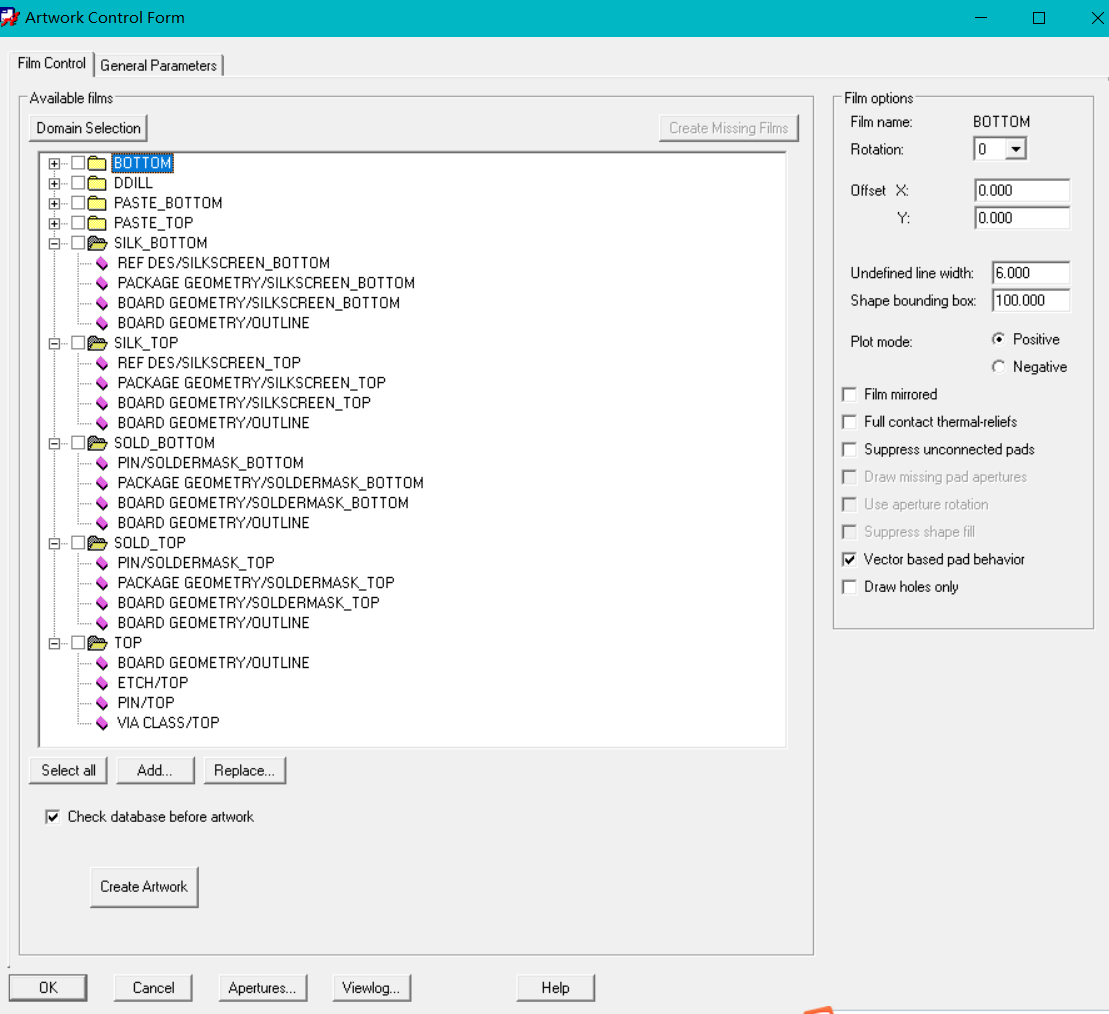Viewport: 1109px width, 1014px height.
Task: Click the TOP film open folder icon
Action: click(98, 643)
